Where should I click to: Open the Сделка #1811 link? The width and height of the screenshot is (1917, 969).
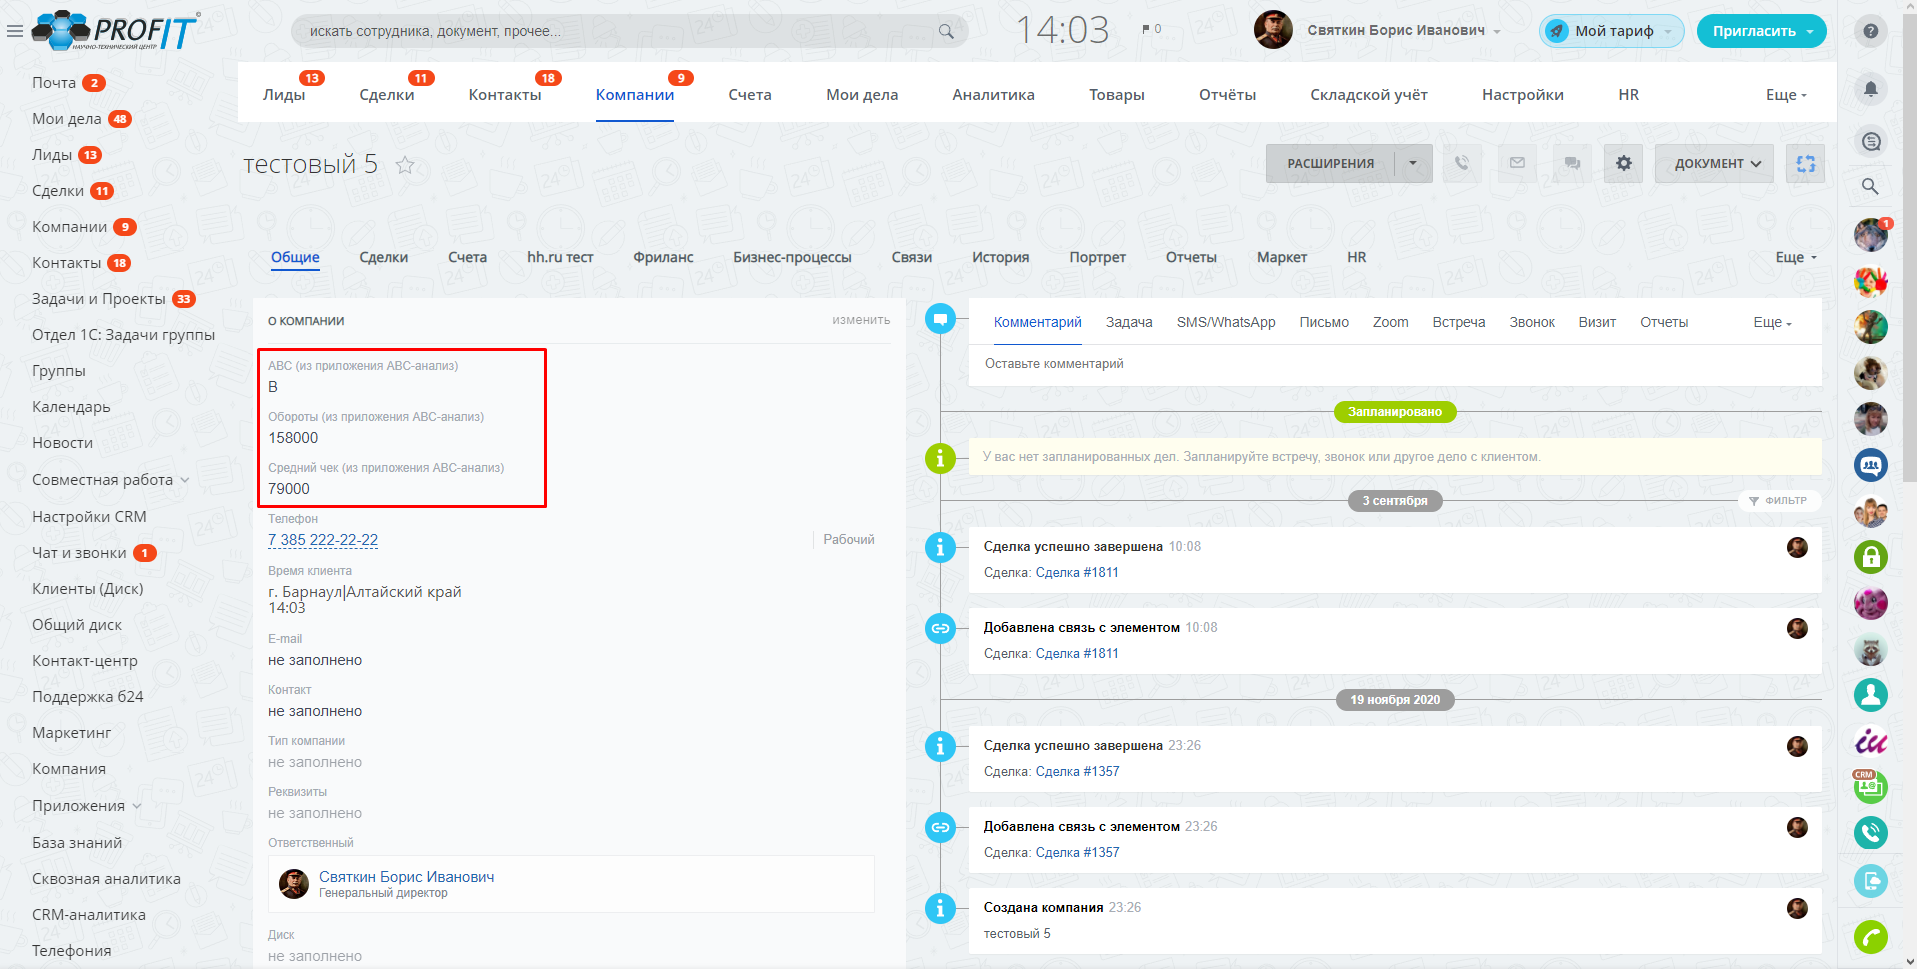1077,572
